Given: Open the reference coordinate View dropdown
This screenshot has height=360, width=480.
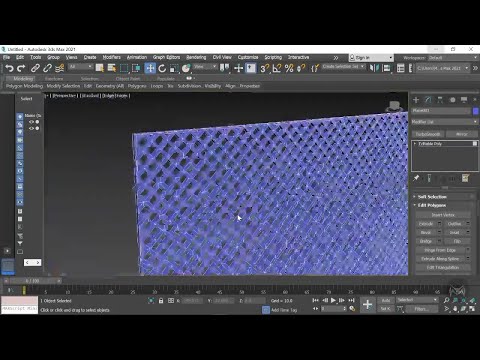Looking at the screenshot, I should point(205,67).
